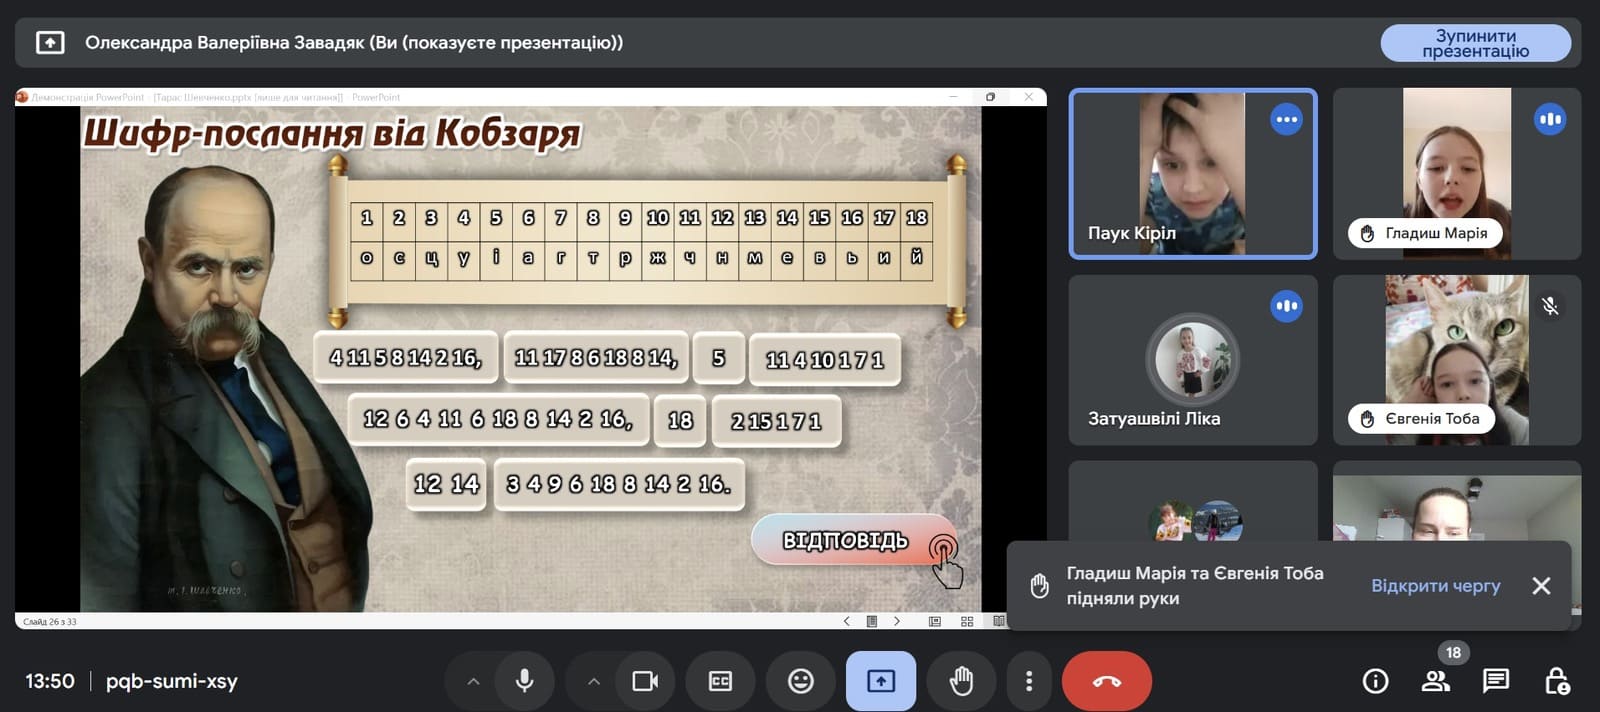1600x712 pixels.
Task: Click the raised hand icon in Гладиш Марія label
Action: click(x=1367, y=233)
